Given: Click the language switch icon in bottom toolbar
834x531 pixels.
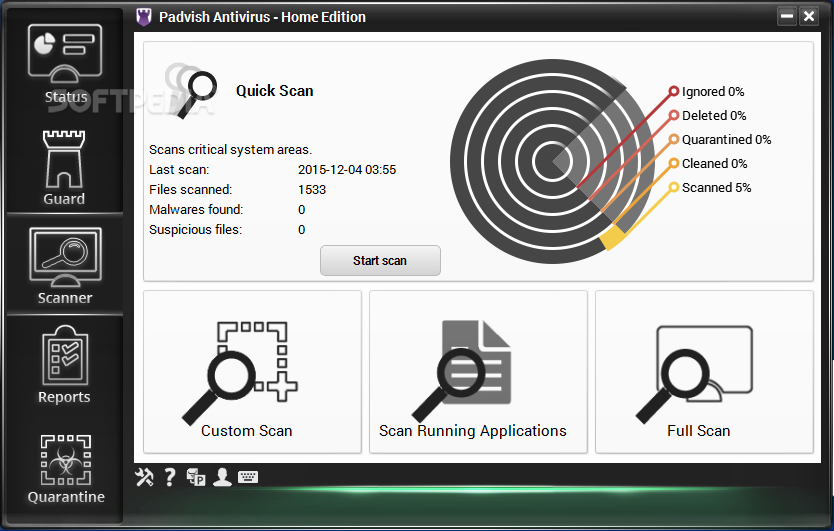Looking at the screenshot, I should 196,477.
